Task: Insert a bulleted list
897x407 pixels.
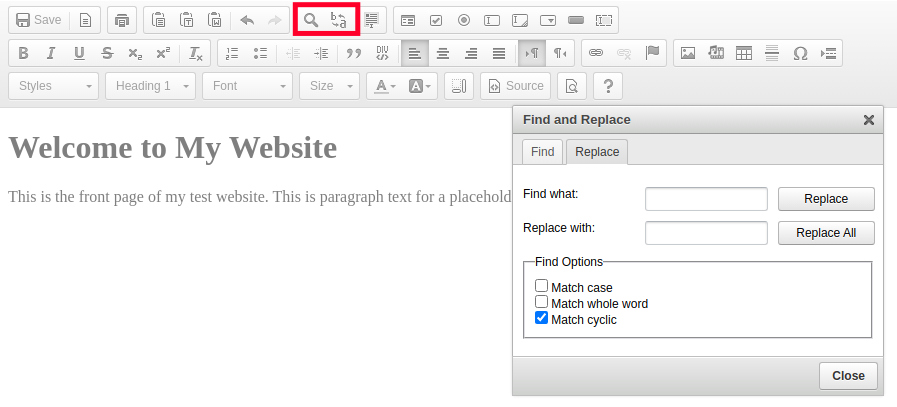Action: [x=260, y=53]
